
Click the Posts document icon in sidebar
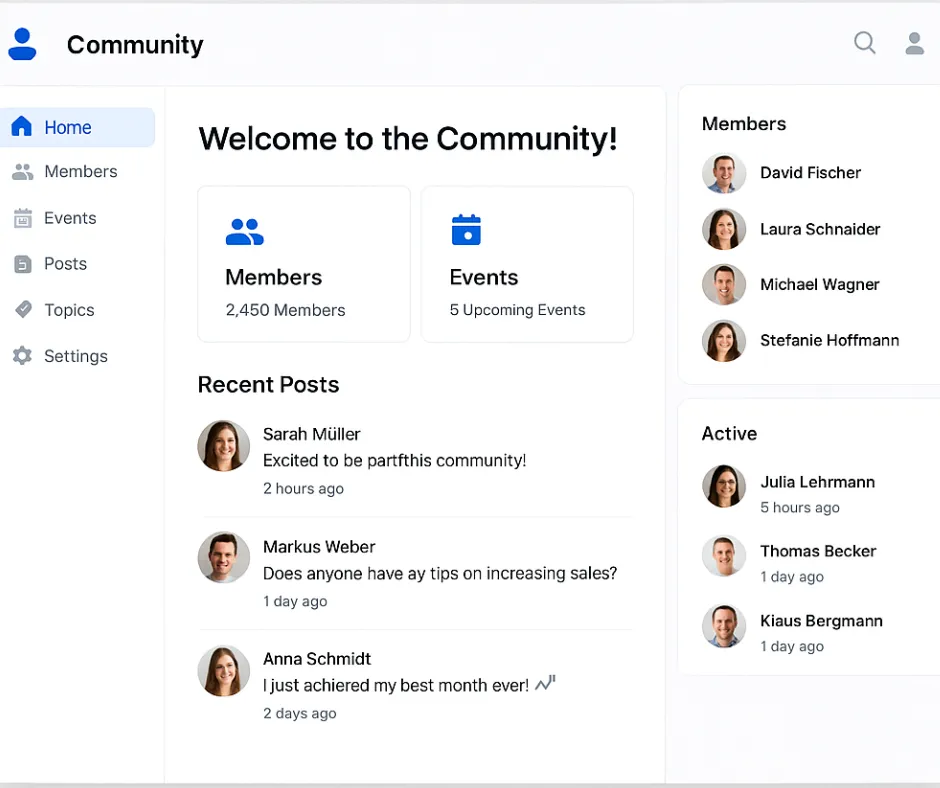23,264
